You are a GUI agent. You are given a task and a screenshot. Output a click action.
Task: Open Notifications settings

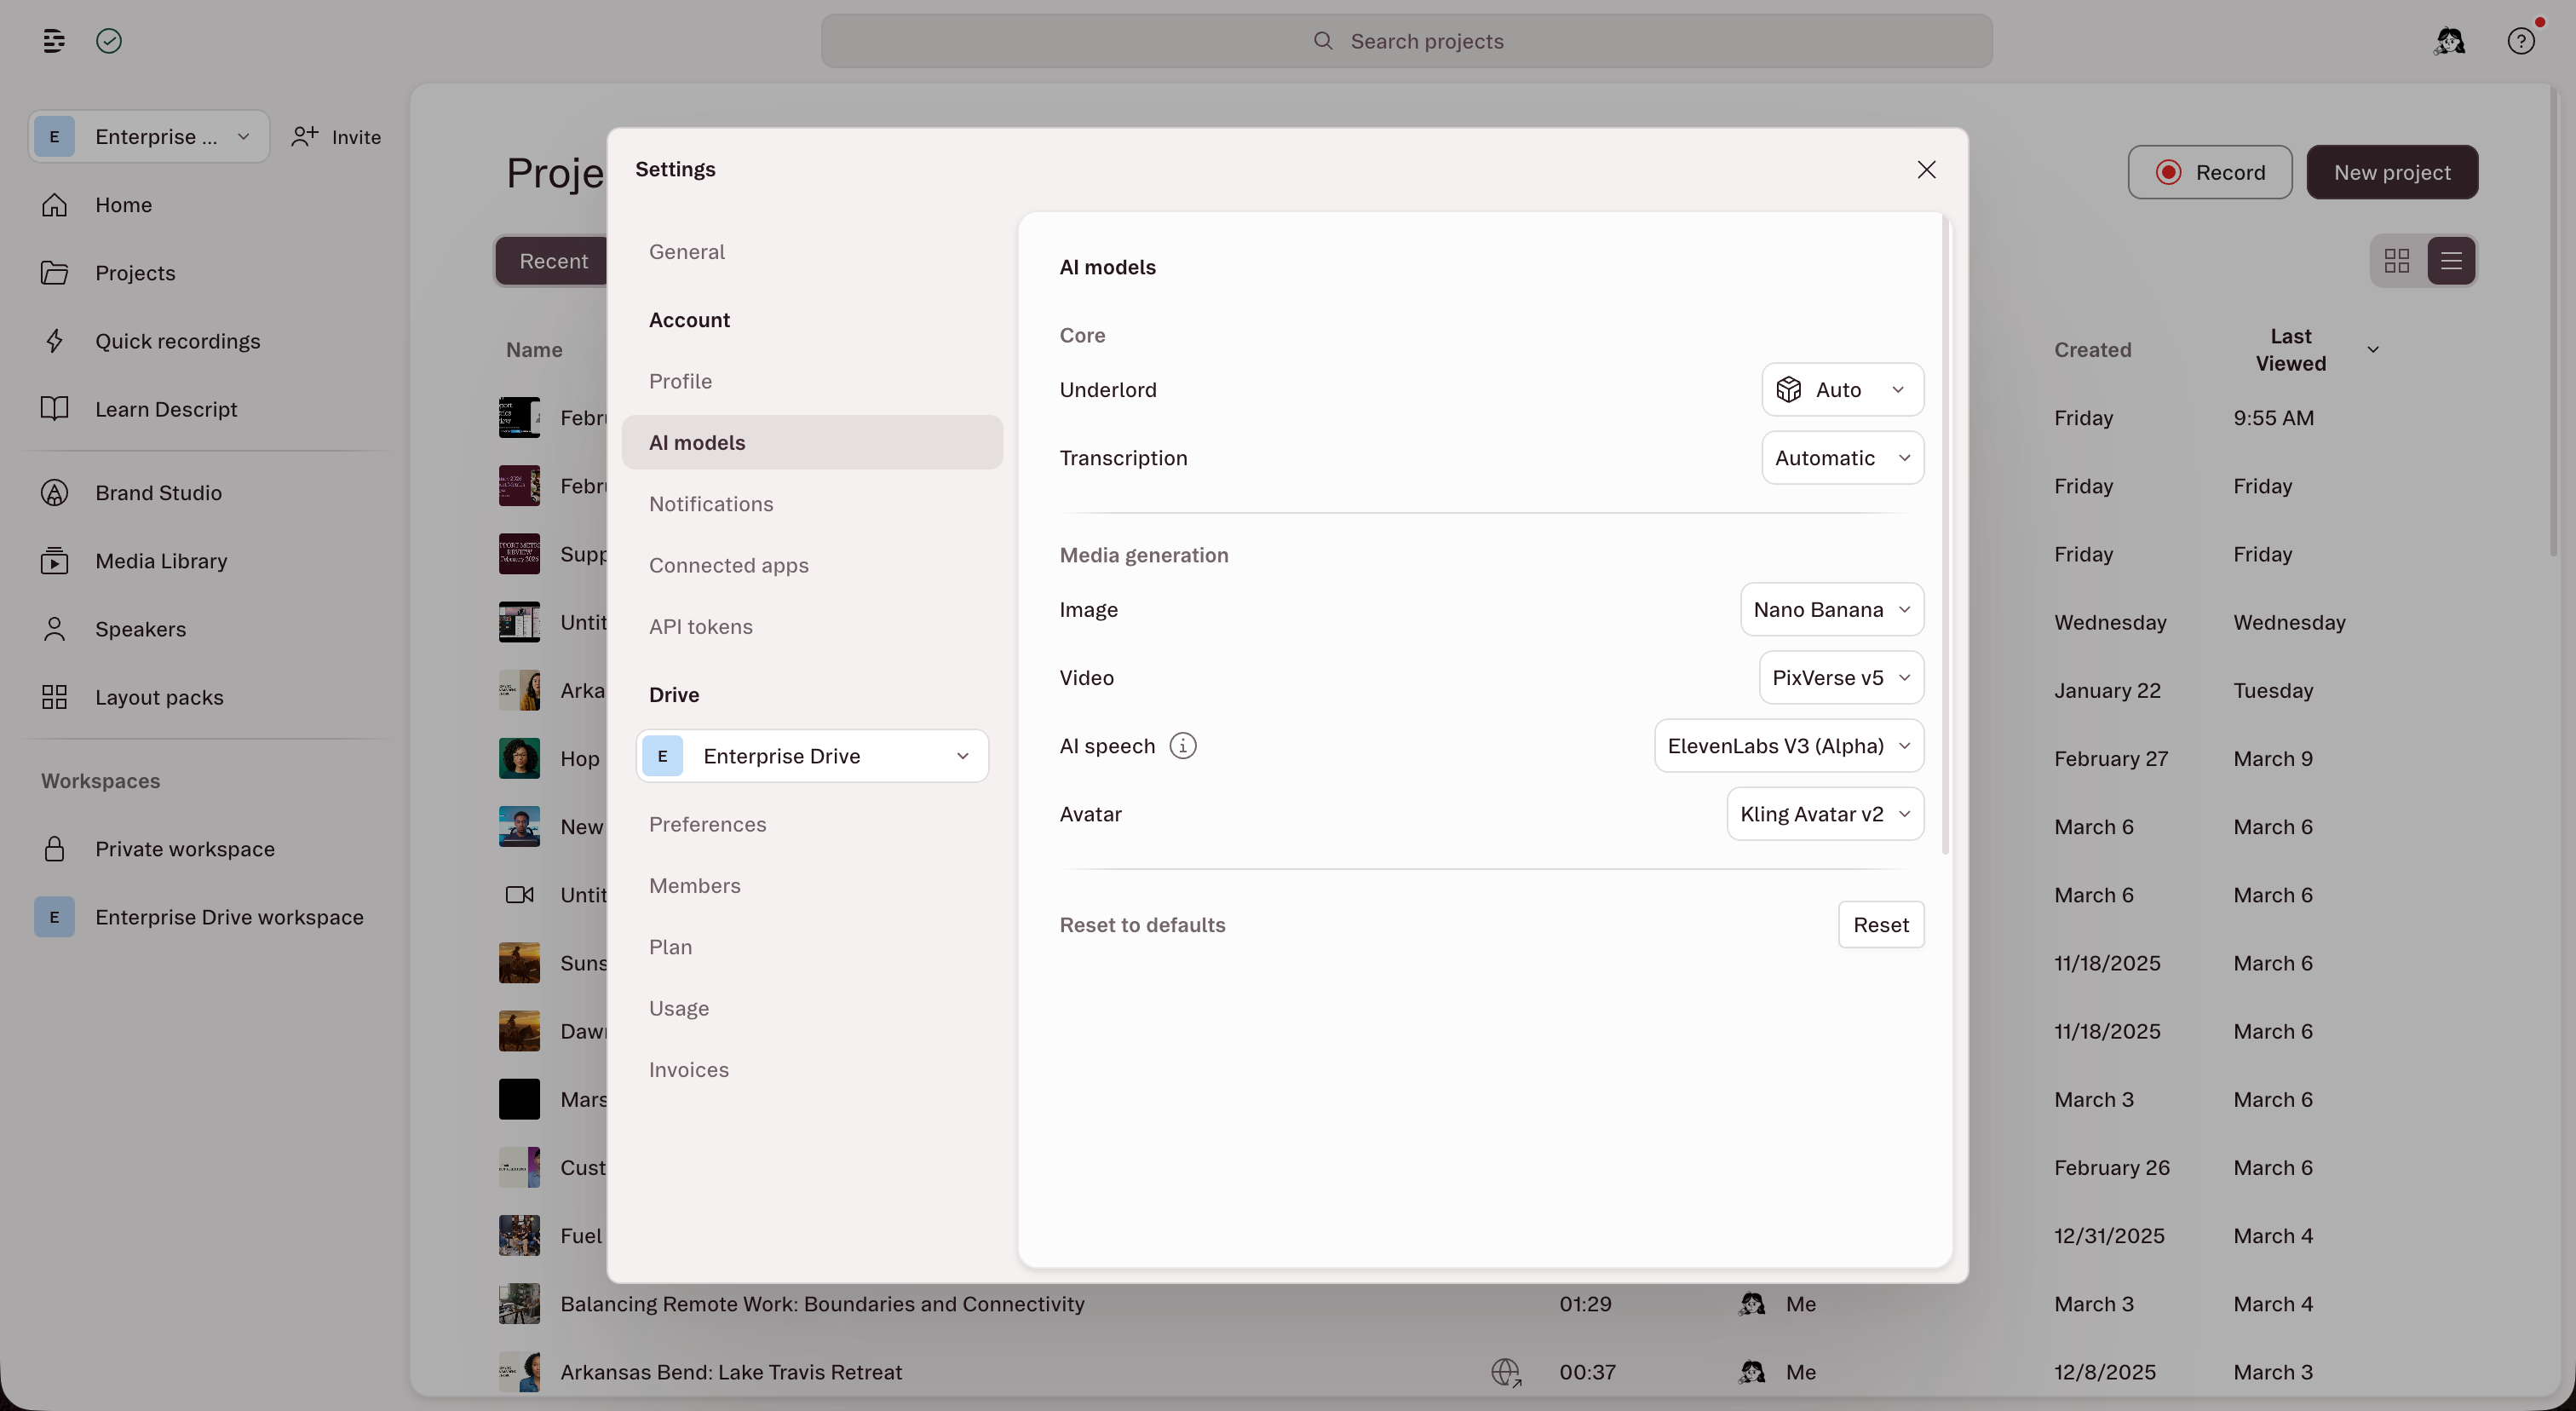coord(711,504)
